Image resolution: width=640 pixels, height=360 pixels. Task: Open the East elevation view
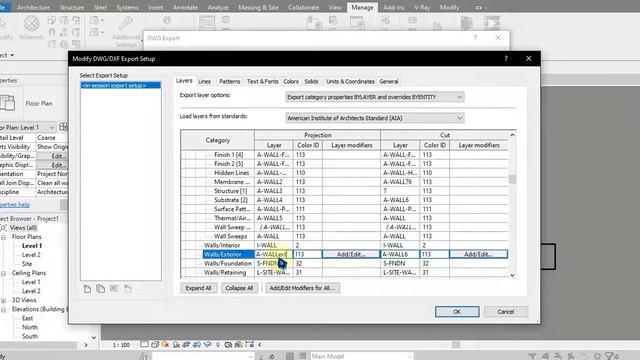click(x=27, y=318)
